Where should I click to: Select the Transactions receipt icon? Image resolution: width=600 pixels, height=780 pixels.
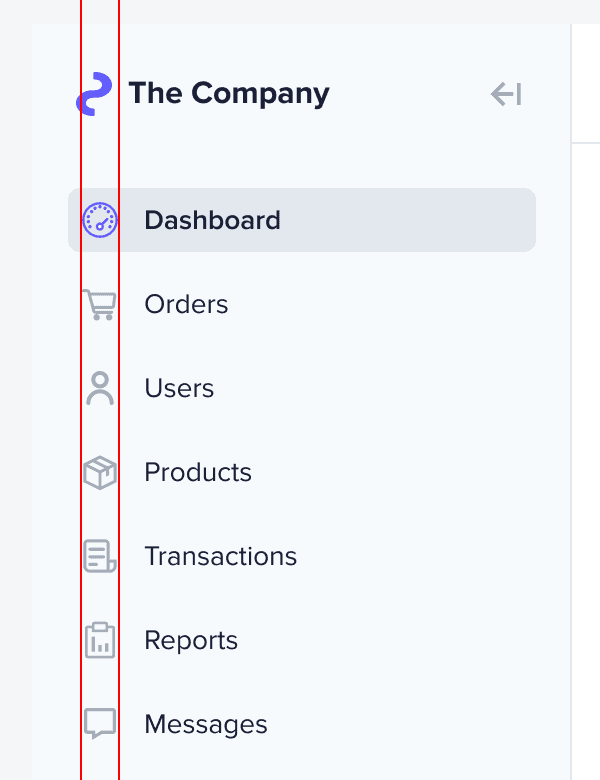click(100, 556)
